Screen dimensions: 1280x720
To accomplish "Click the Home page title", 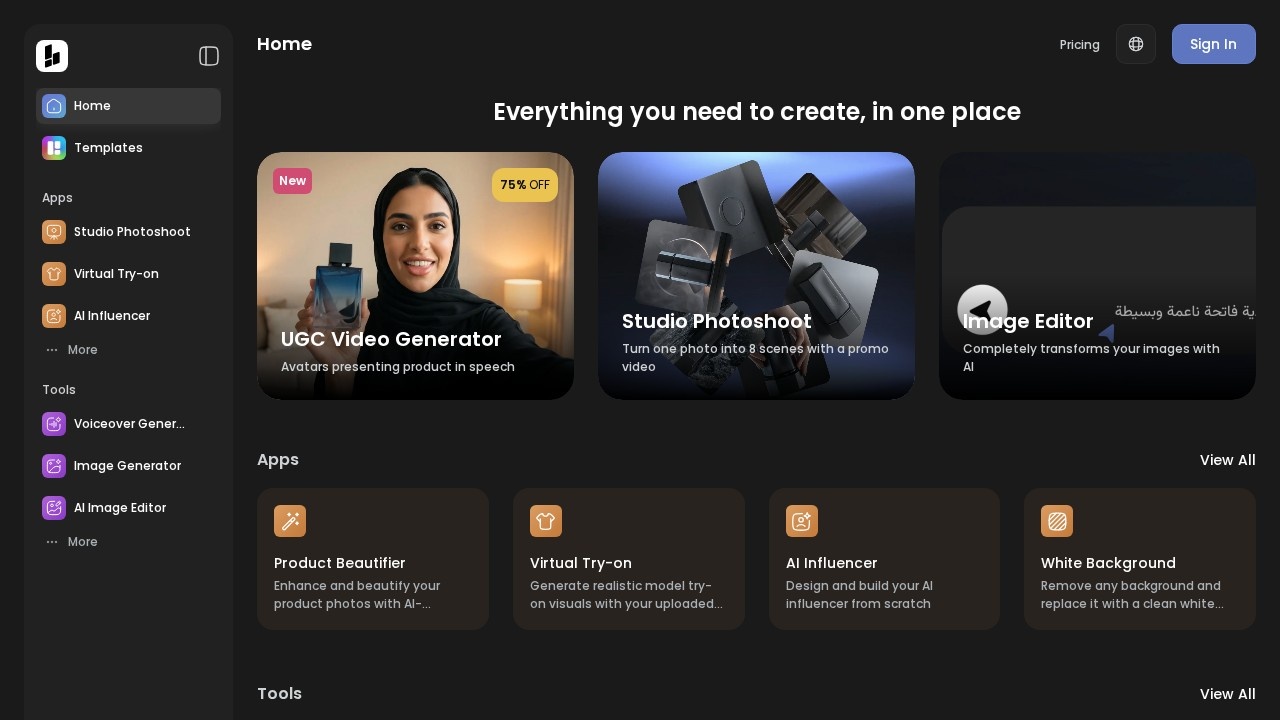I will point(284,44).
